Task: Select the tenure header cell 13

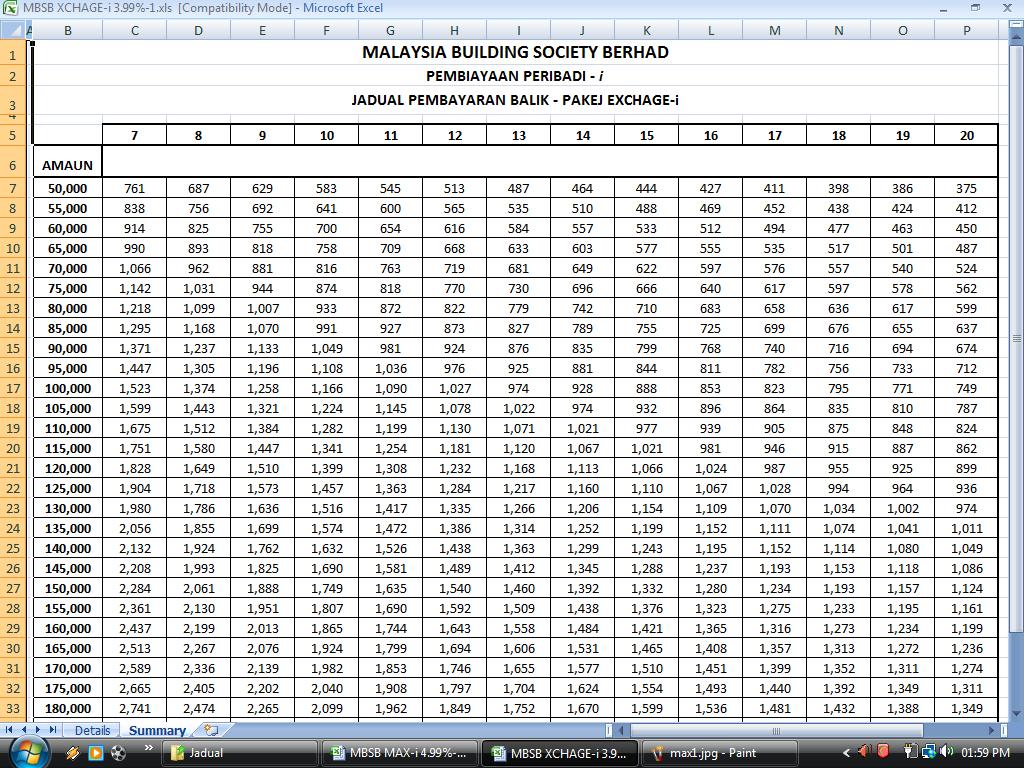Action: point(519,135)
